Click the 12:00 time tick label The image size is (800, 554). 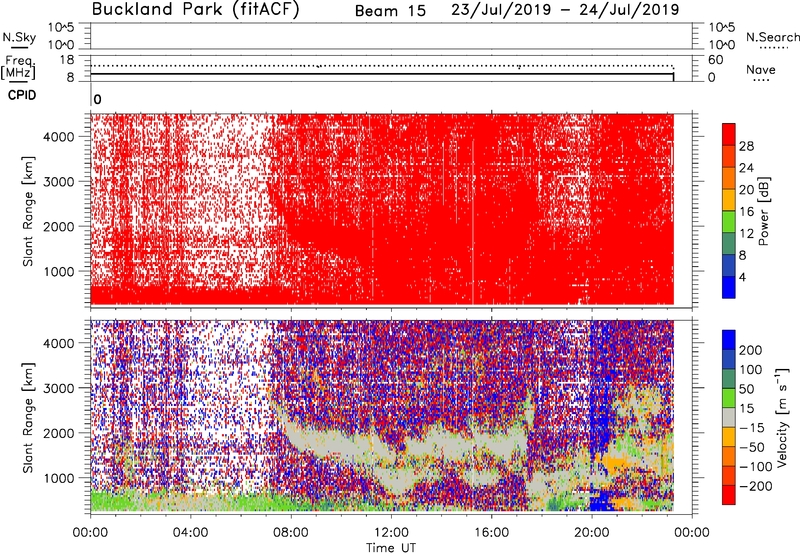point(391,533)
